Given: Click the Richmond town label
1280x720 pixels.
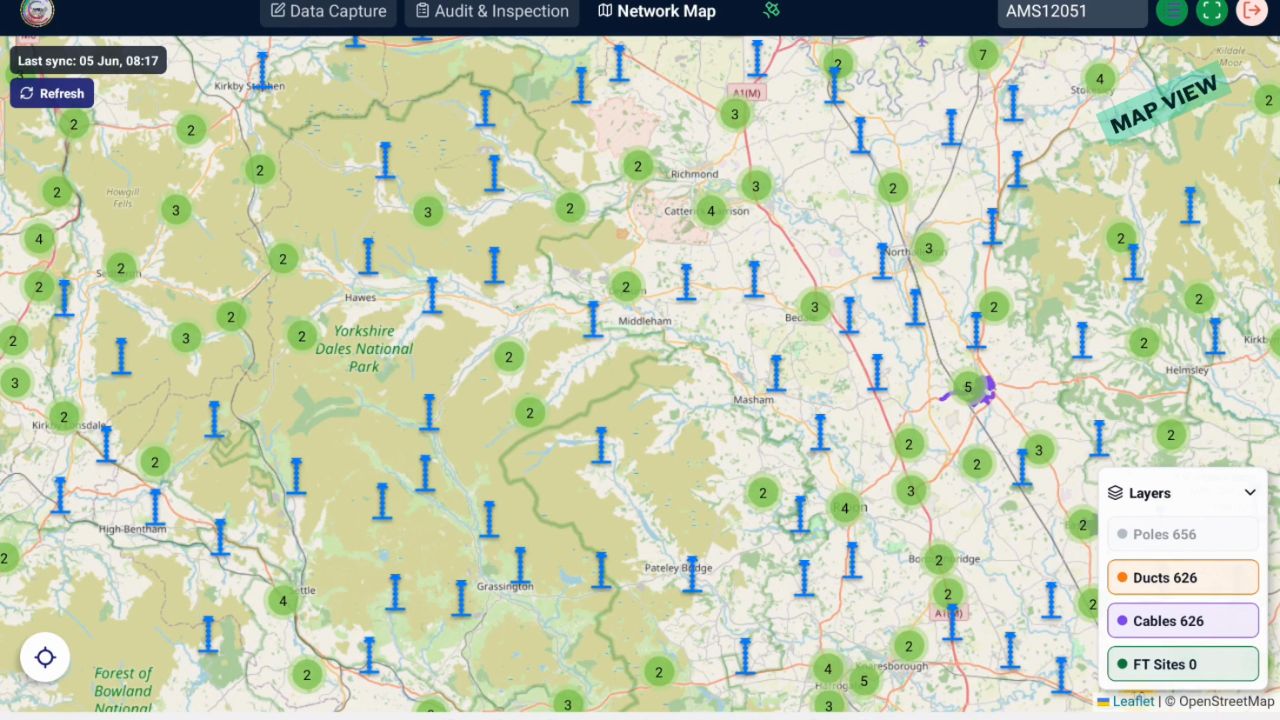Looking at the screenshot, I should tap(694, 174).
